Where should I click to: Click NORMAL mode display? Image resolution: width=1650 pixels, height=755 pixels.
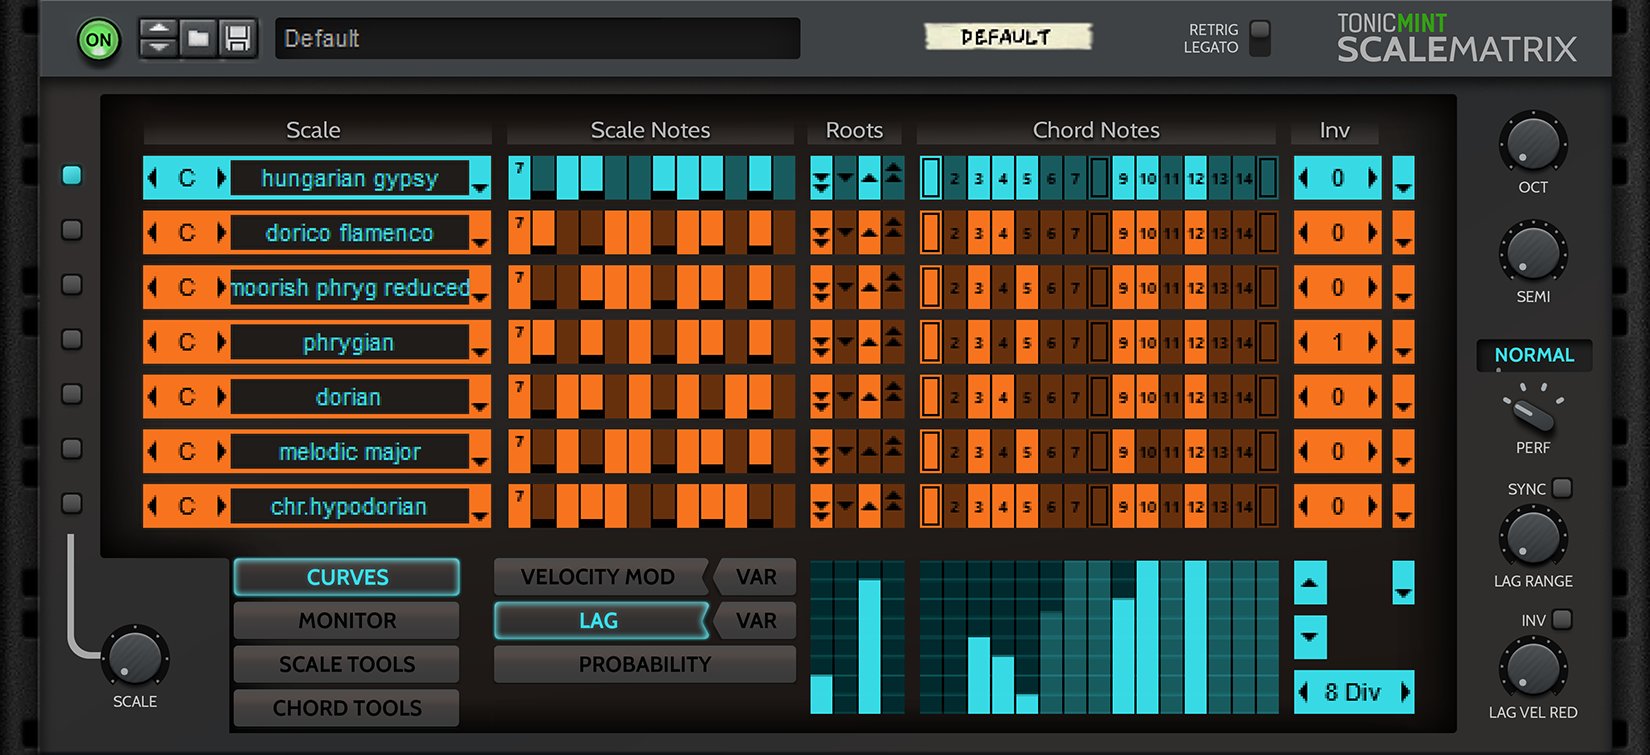tap(1534, 355)
